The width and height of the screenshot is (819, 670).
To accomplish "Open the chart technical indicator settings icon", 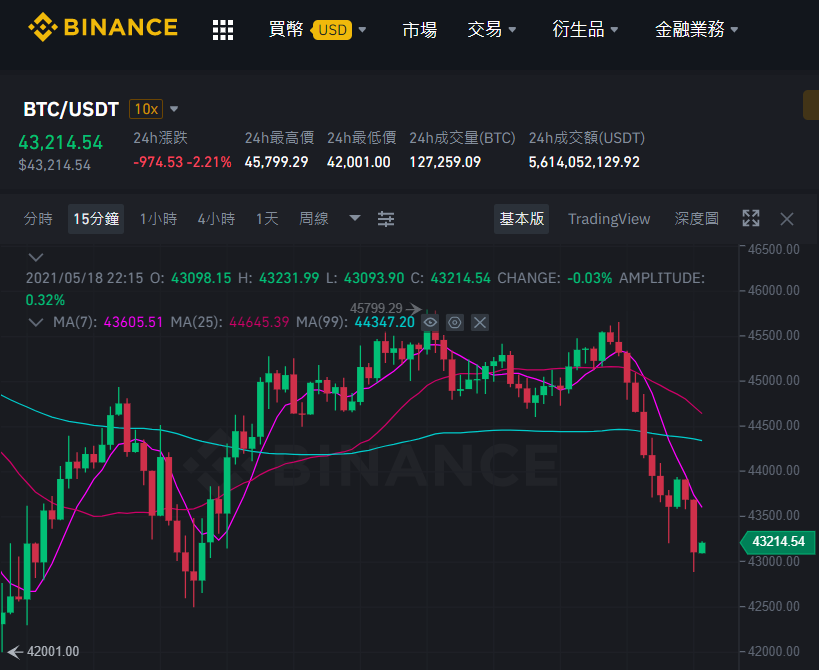I will pos(386,219).
